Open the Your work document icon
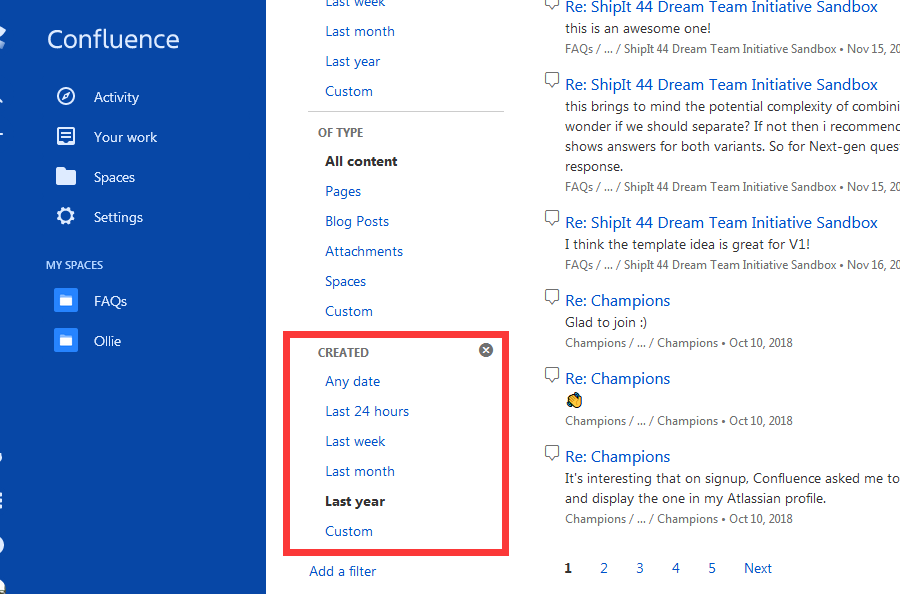Image resolution: width=900 pixels, height=594 pixels. click(66, 137)
